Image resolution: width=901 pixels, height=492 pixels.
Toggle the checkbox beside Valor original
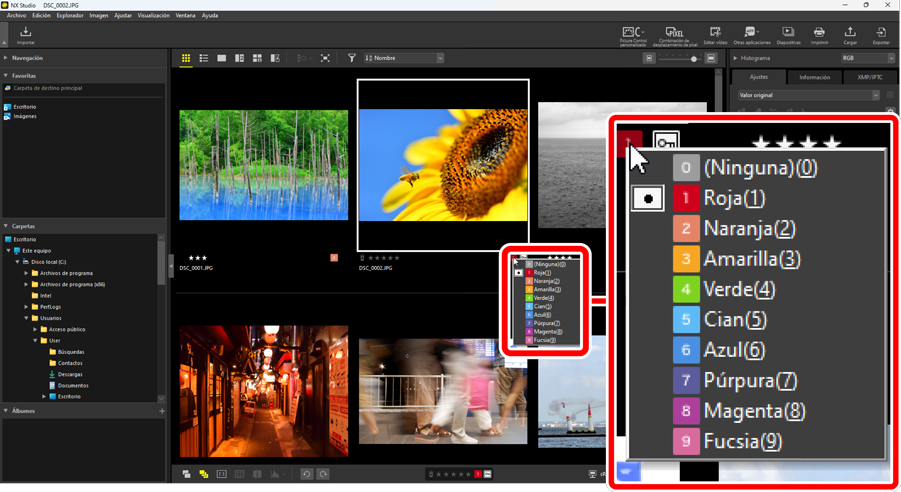pyautogui.click(x=889, y=95)
